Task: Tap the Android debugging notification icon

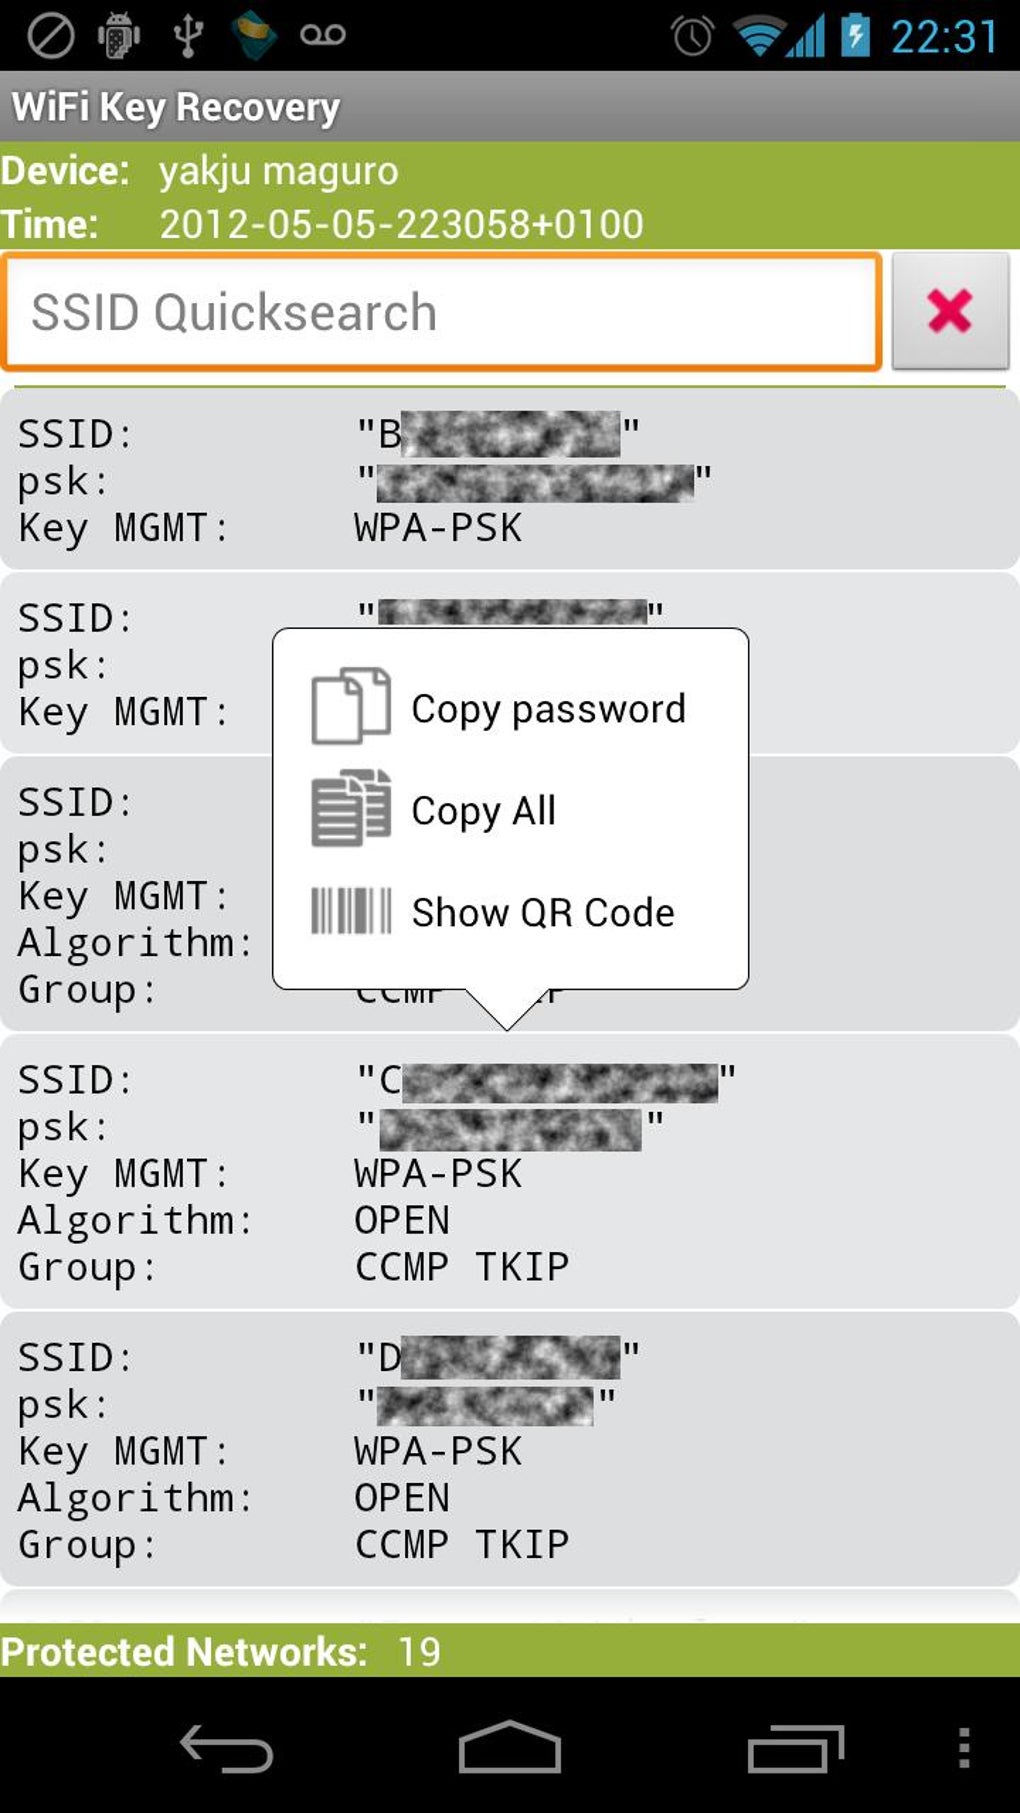Action: click(118, 35)
